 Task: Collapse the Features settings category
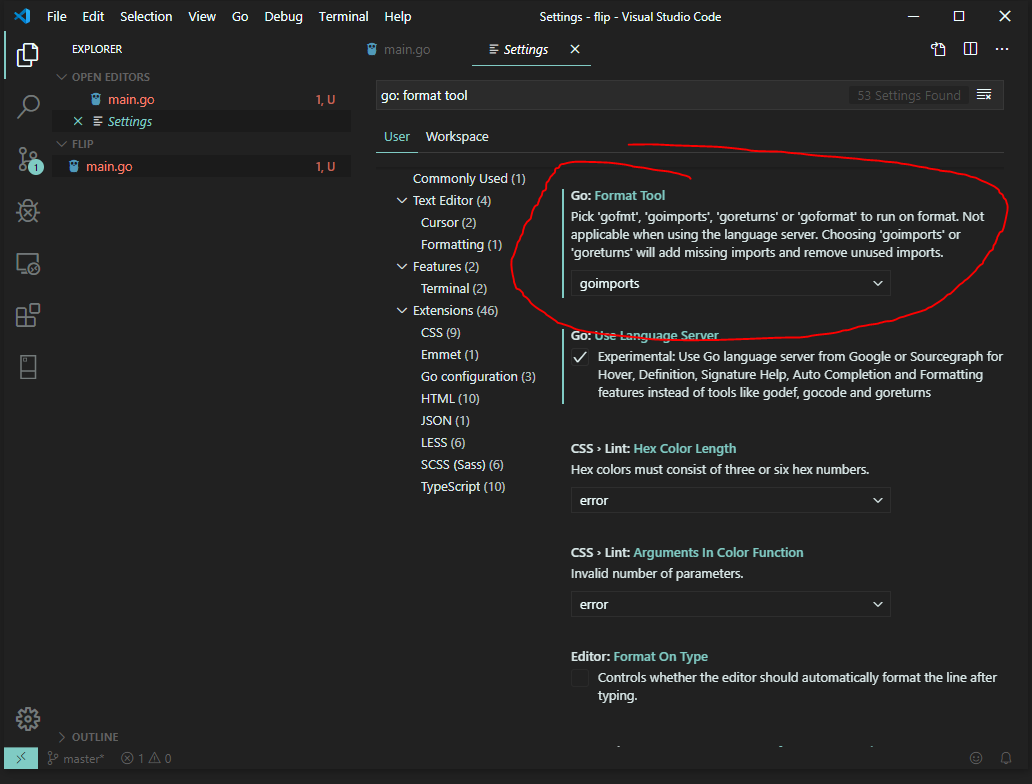[401, 267]
